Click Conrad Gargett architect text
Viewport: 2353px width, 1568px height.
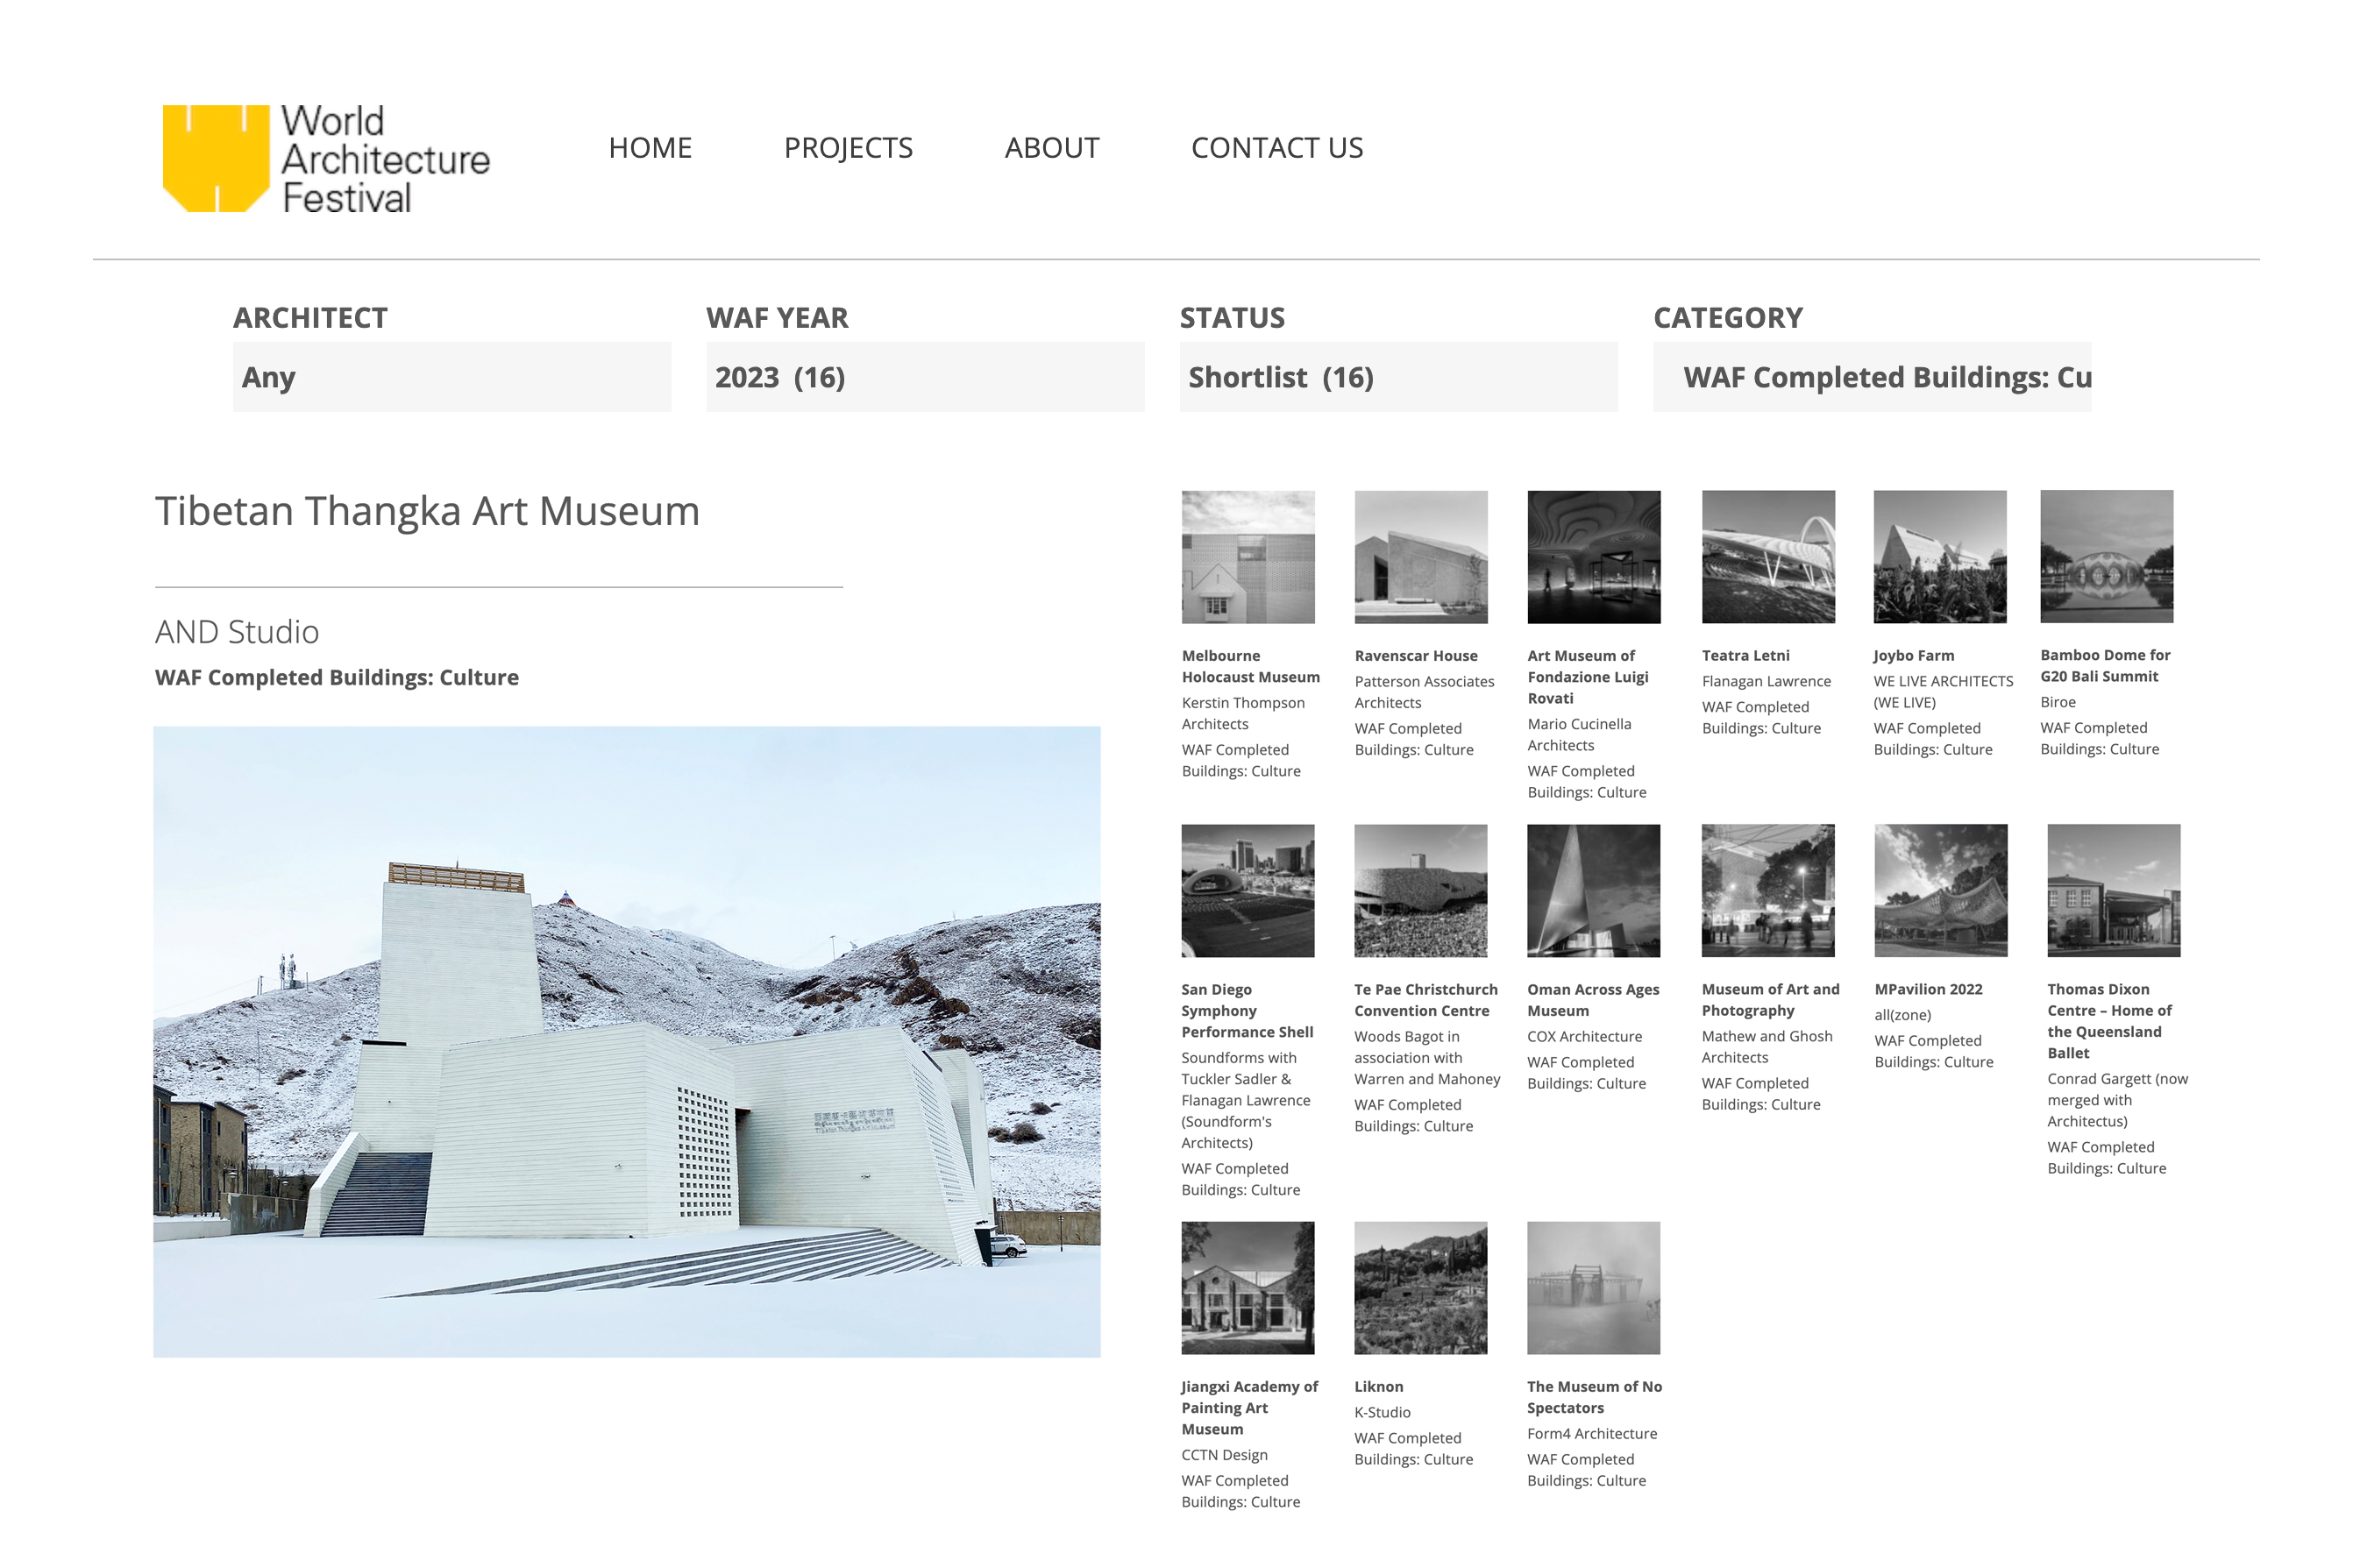tap(2117, 1100)
